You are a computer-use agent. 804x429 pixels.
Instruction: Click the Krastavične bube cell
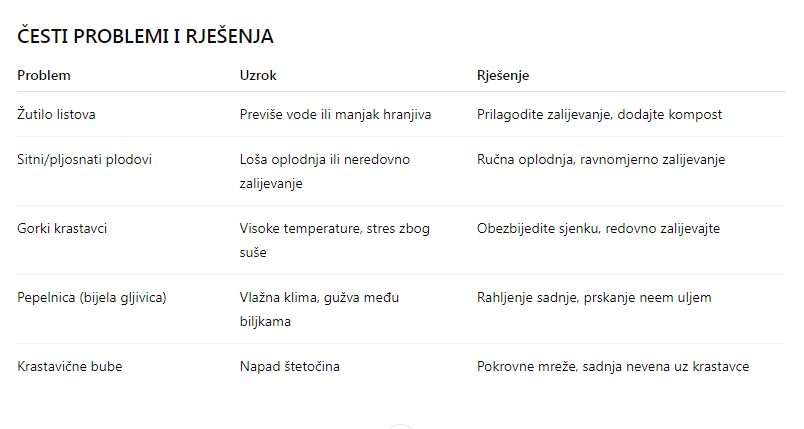[x=70, y=367]
